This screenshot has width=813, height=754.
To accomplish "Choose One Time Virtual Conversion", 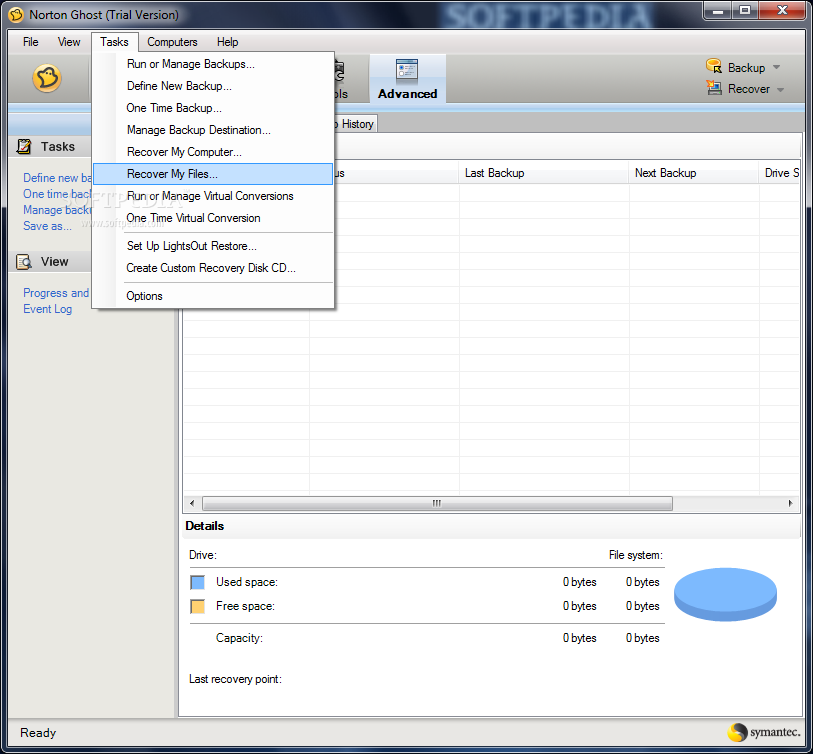I will [213, 218].
